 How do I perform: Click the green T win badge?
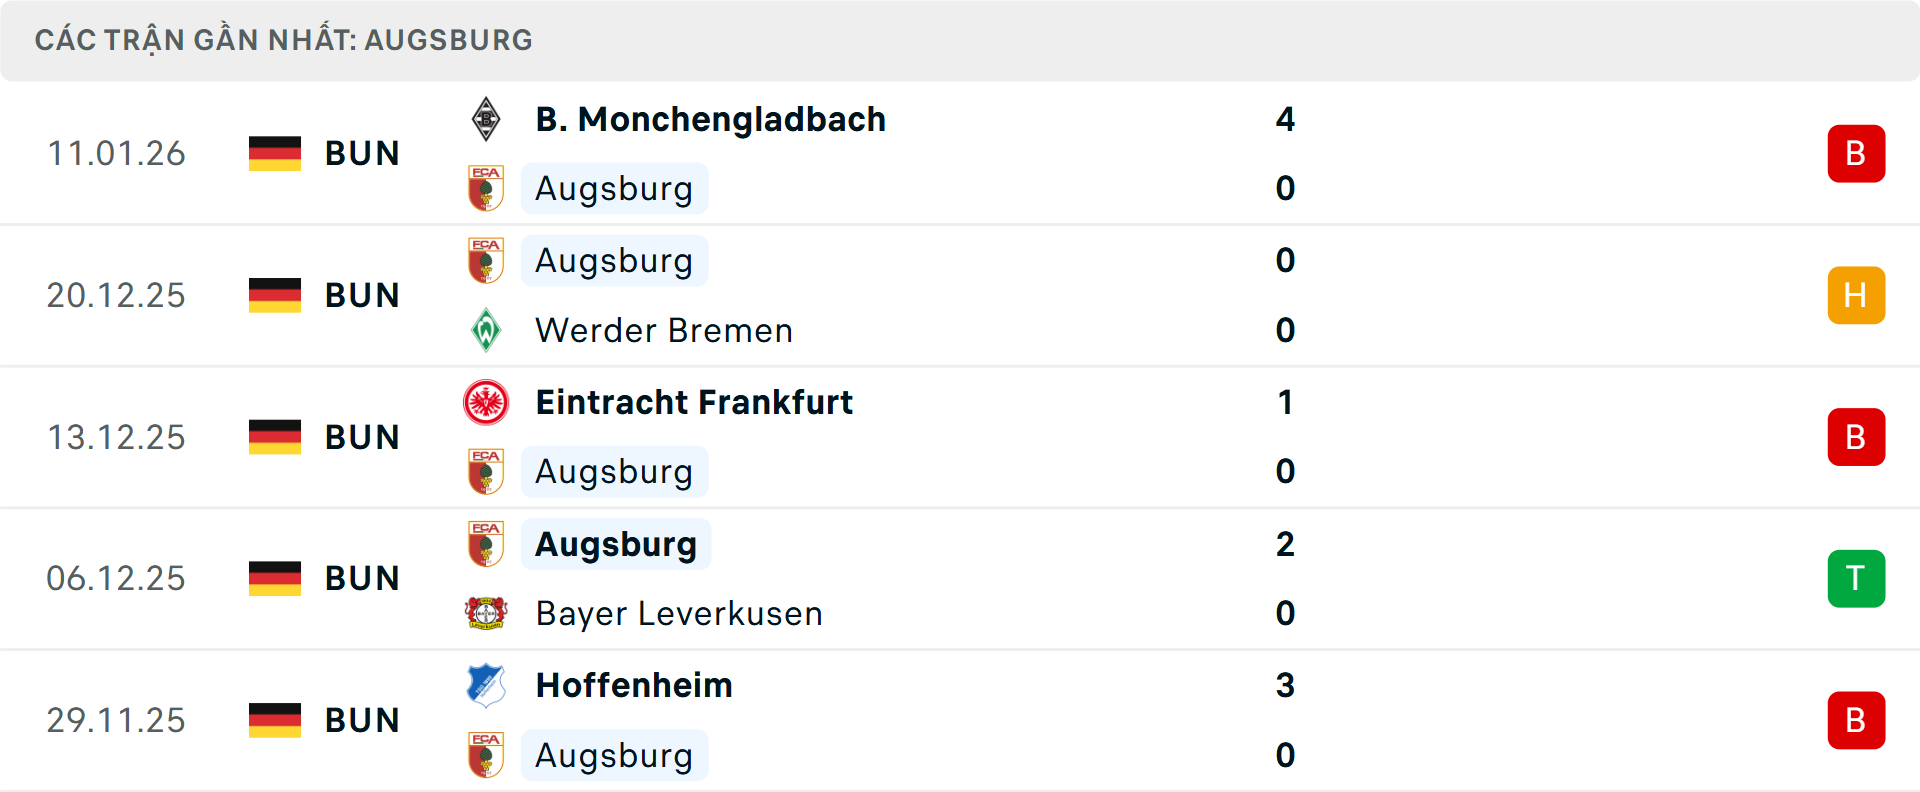[1856, 578]
